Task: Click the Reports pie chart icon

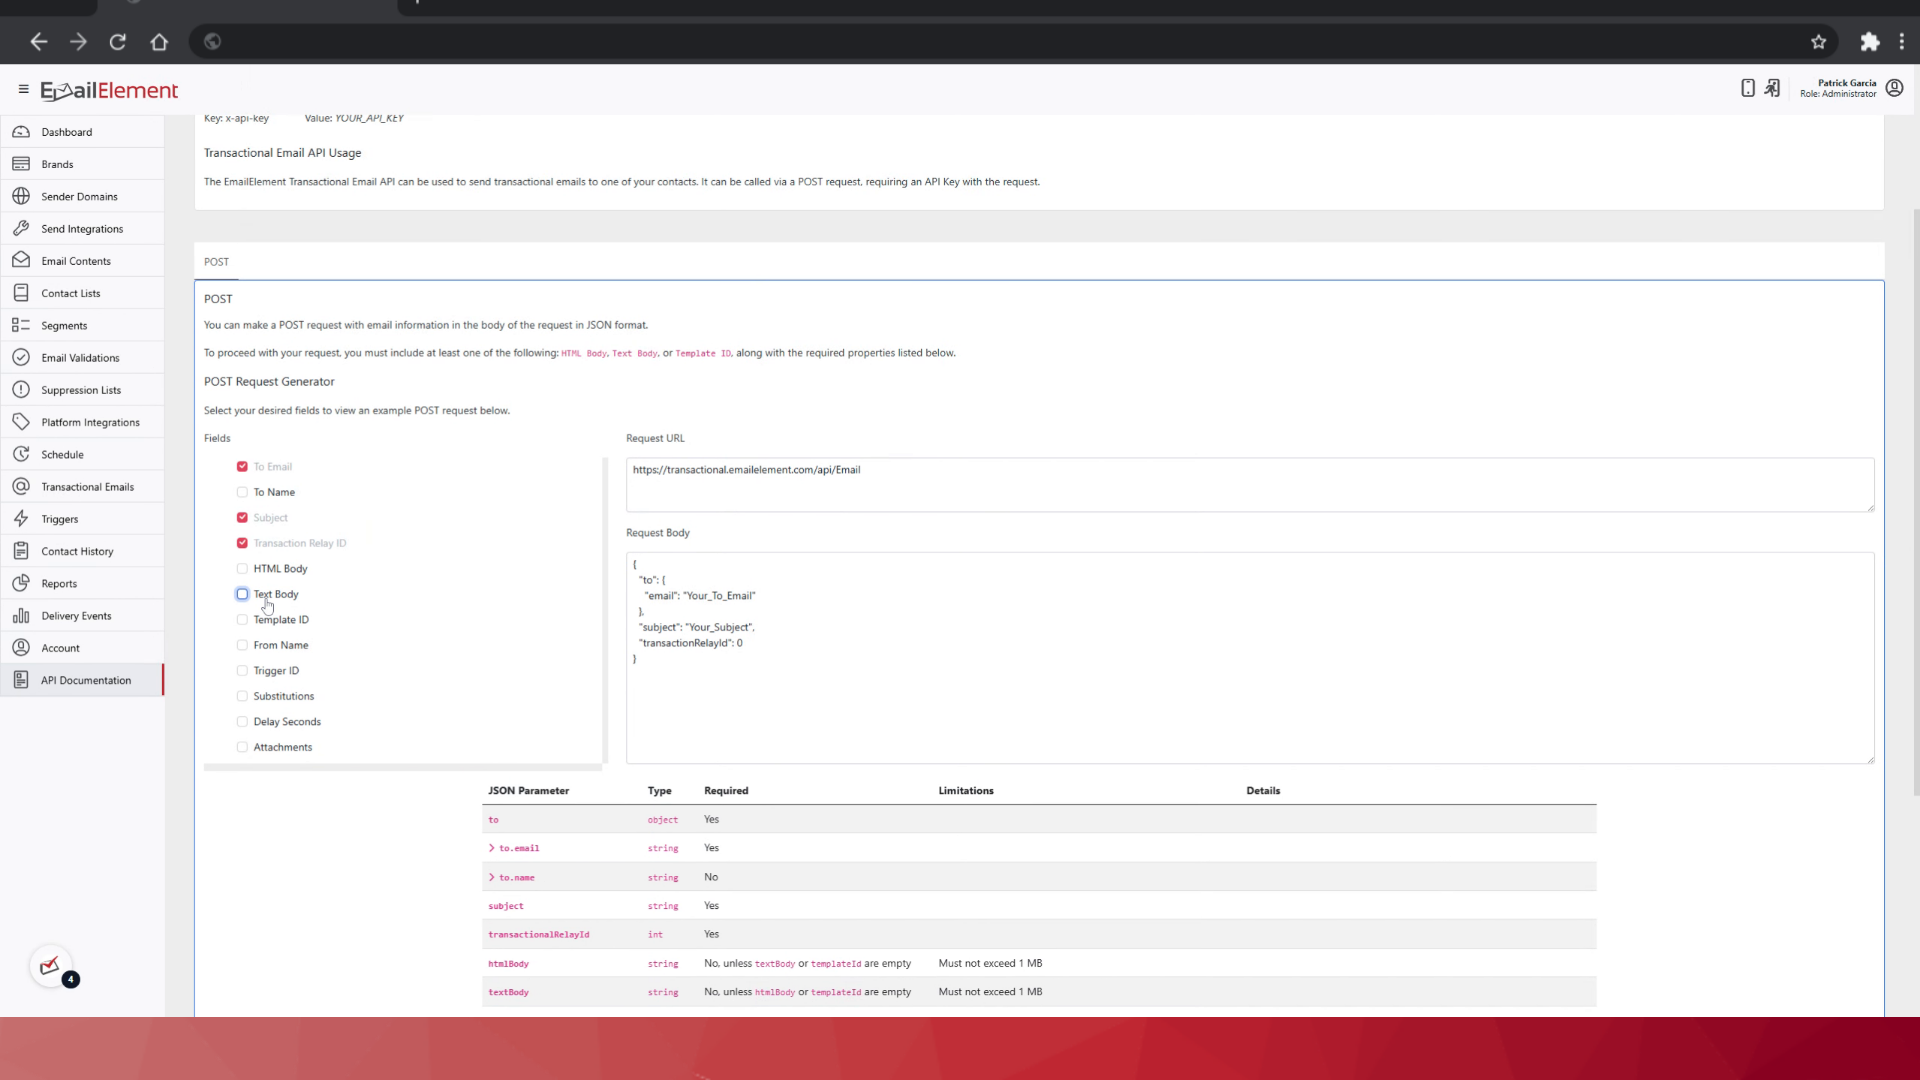Action: pyautogui.click(x=21, y=583)
